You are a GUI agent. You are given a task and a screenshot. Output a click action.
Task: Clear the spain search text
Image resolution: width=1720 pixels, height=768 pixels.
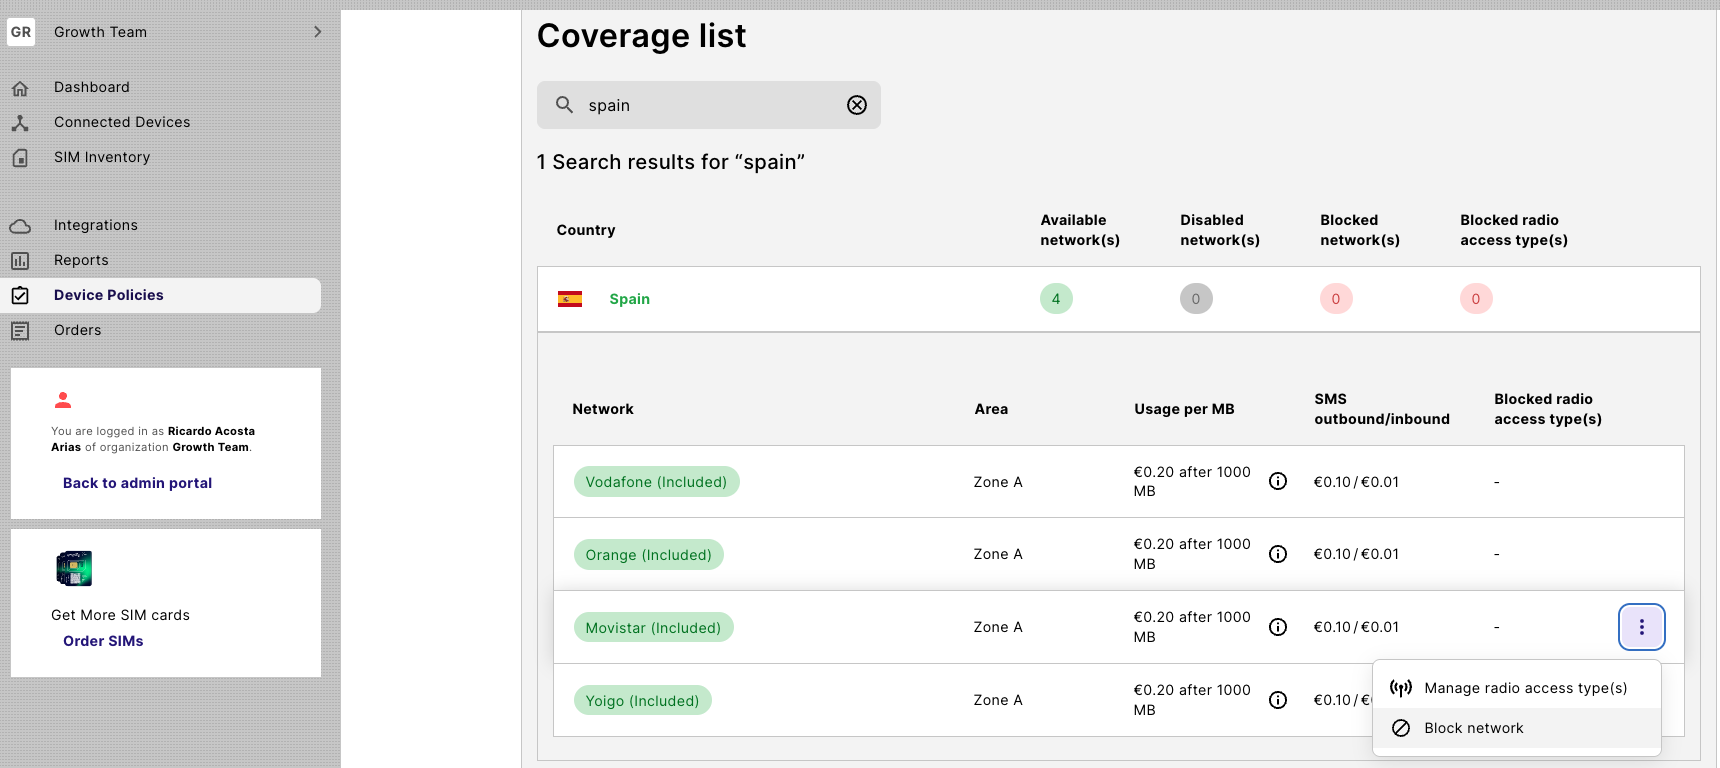[x=857, y=105]
